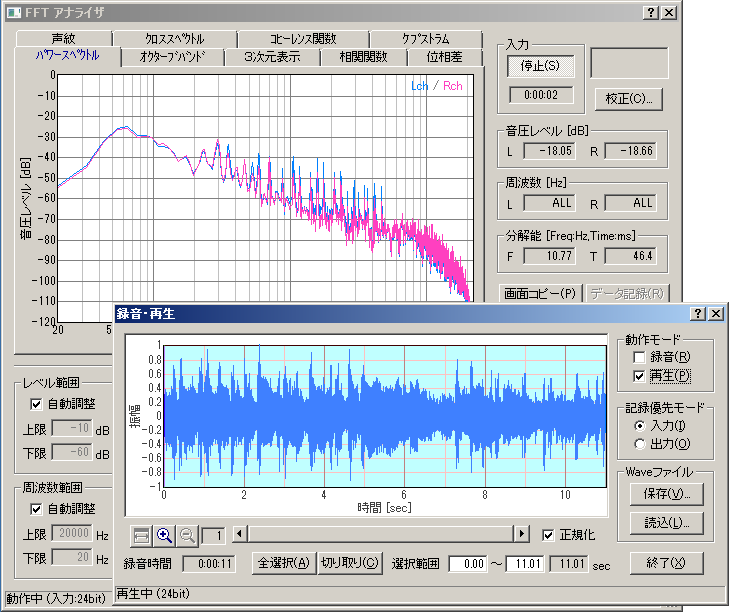Switch to the 相関関数 tab

click(364, 57)
